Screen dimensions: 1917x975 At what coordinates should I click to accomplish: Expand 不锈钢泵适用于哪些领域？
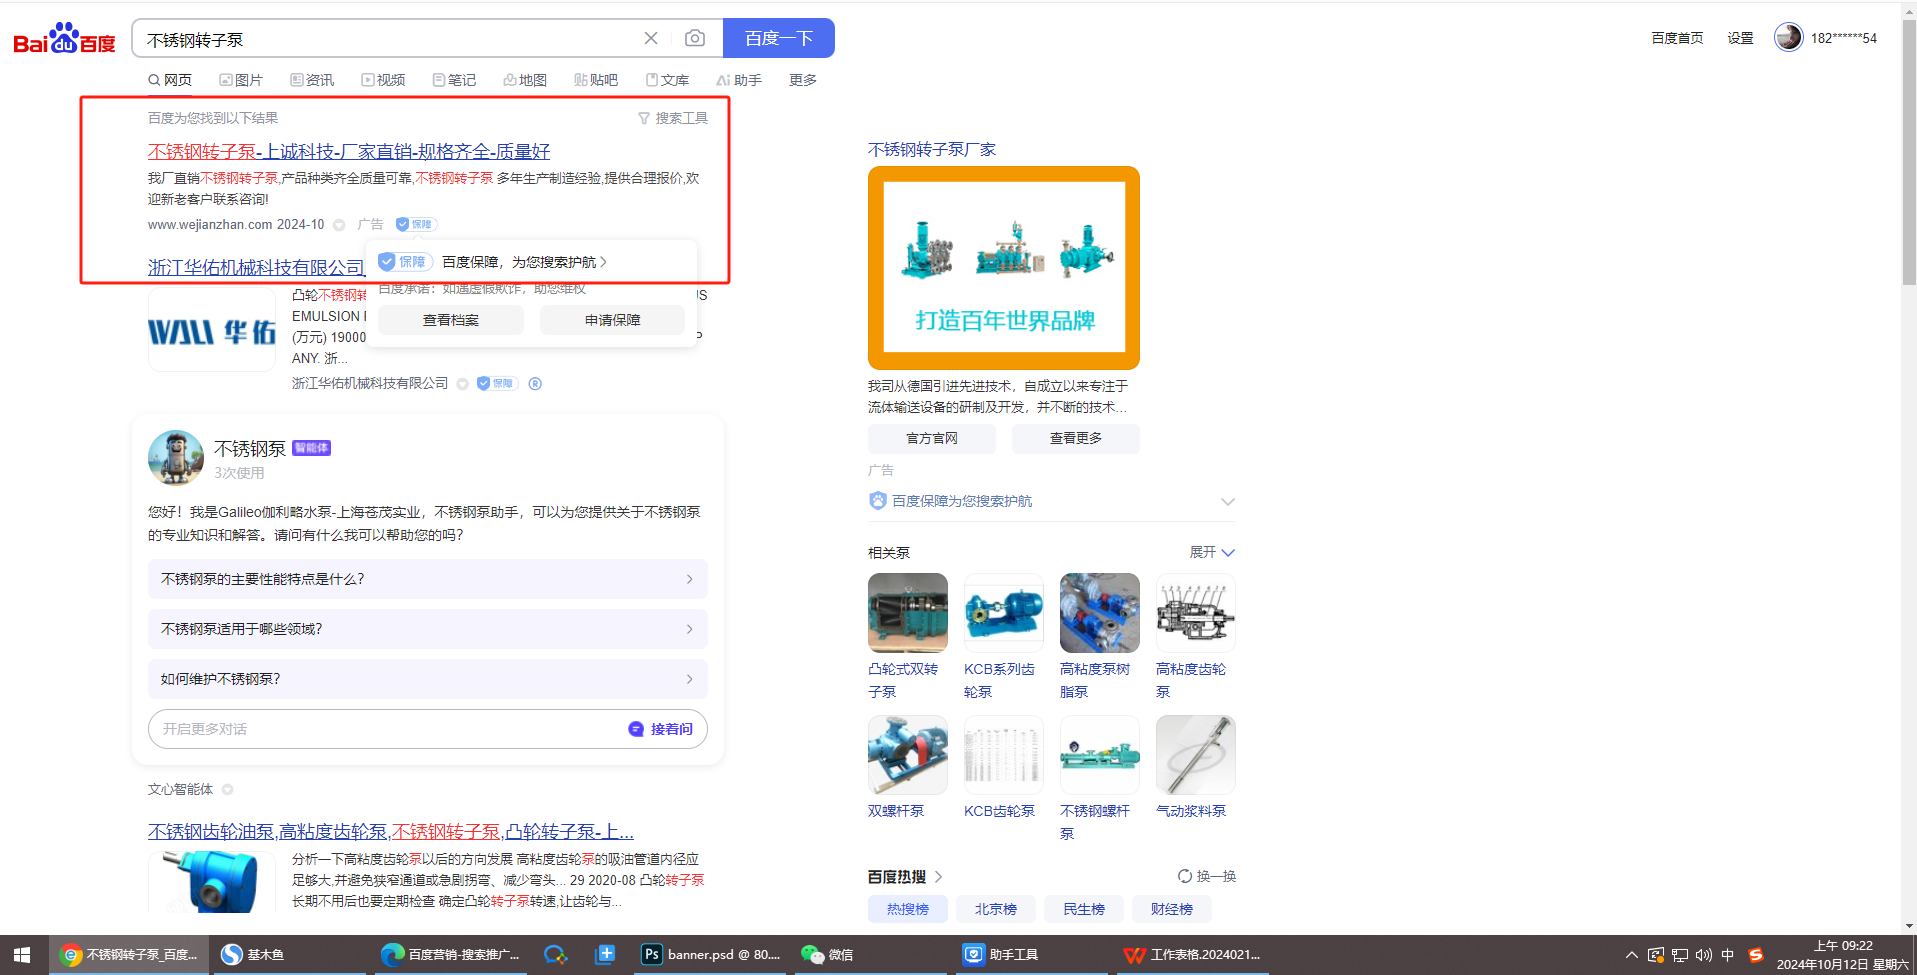click(x=428, y=629)
